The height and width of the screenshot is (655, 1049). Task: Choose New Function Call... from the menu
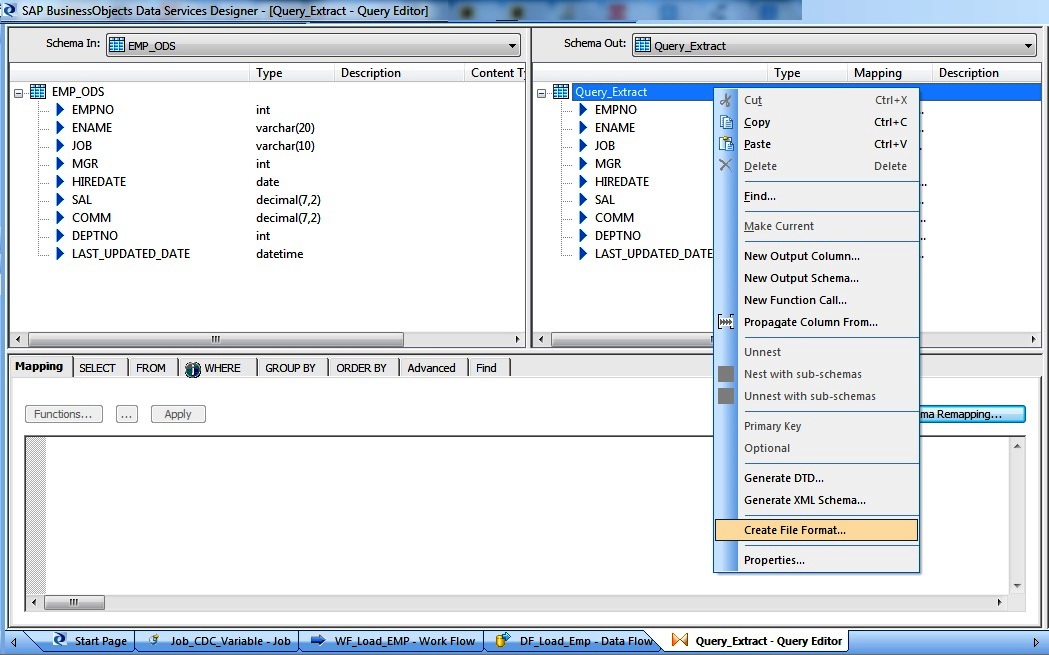click(817, 300)
